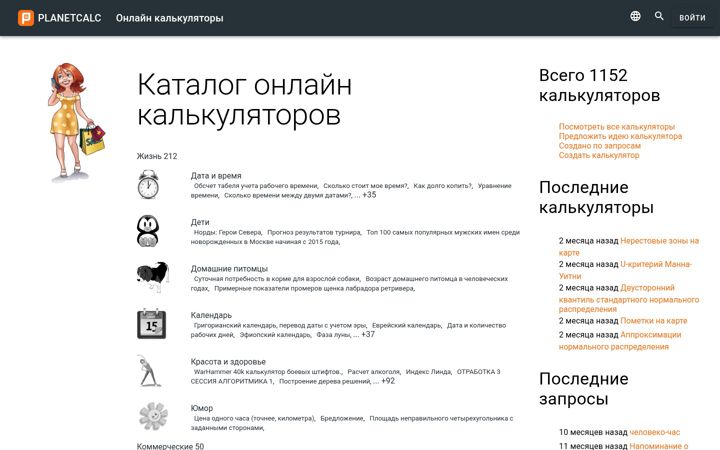Open Фаза луны calculator

pyautogui.click(x=334, y=335)
